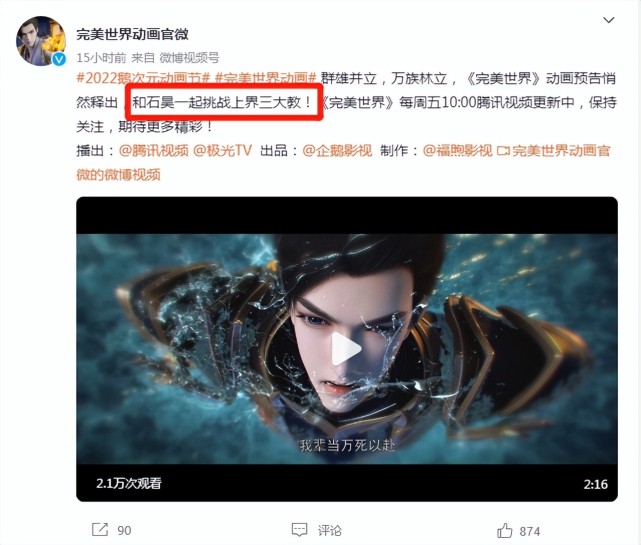Click the 完美世界动画官微 profile avatar

coord(41,41)
